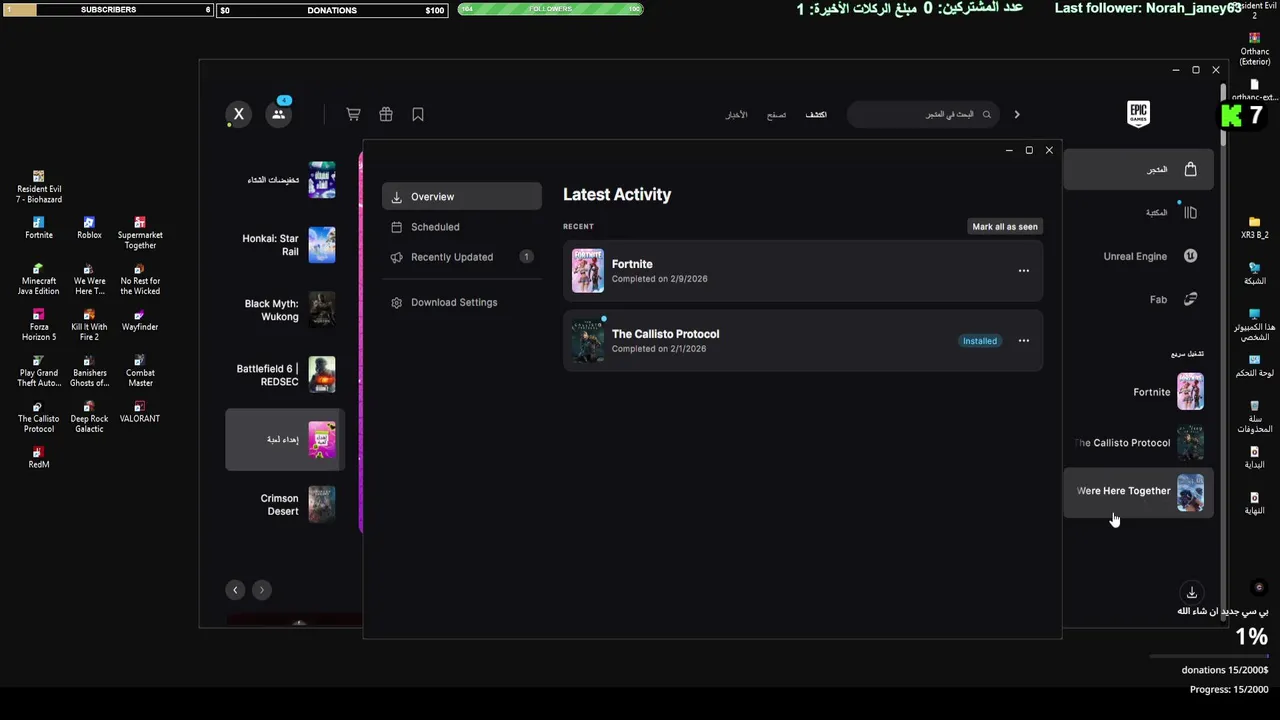1280x720 pixels.
Task: Click the Wayfinder desktop shortcut
Action: 140,320
